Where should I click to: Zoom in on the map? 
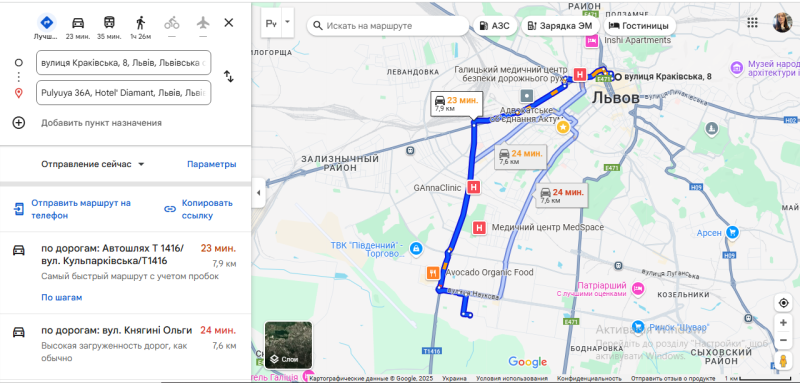[x=783, y=322]
